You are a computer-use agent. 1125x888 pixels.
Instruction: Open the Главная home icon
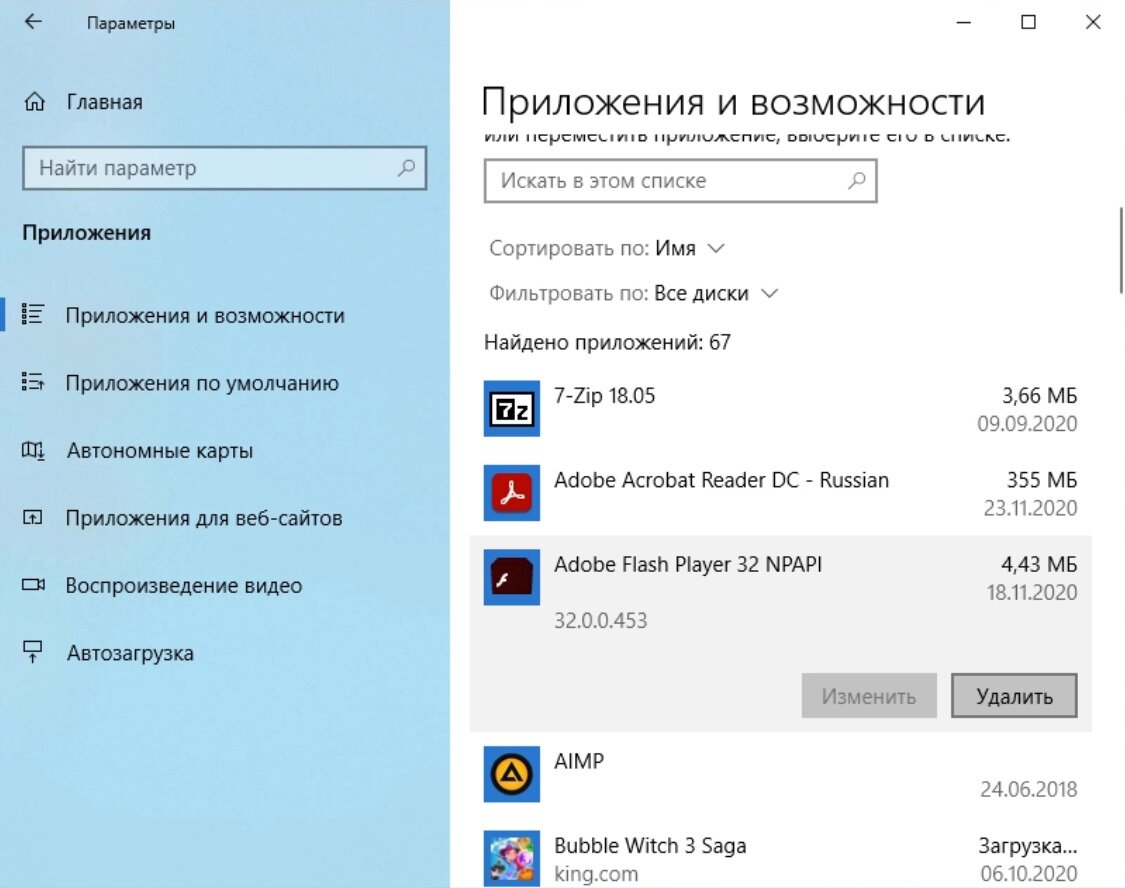pyautogui.click(x=34, y=102)
